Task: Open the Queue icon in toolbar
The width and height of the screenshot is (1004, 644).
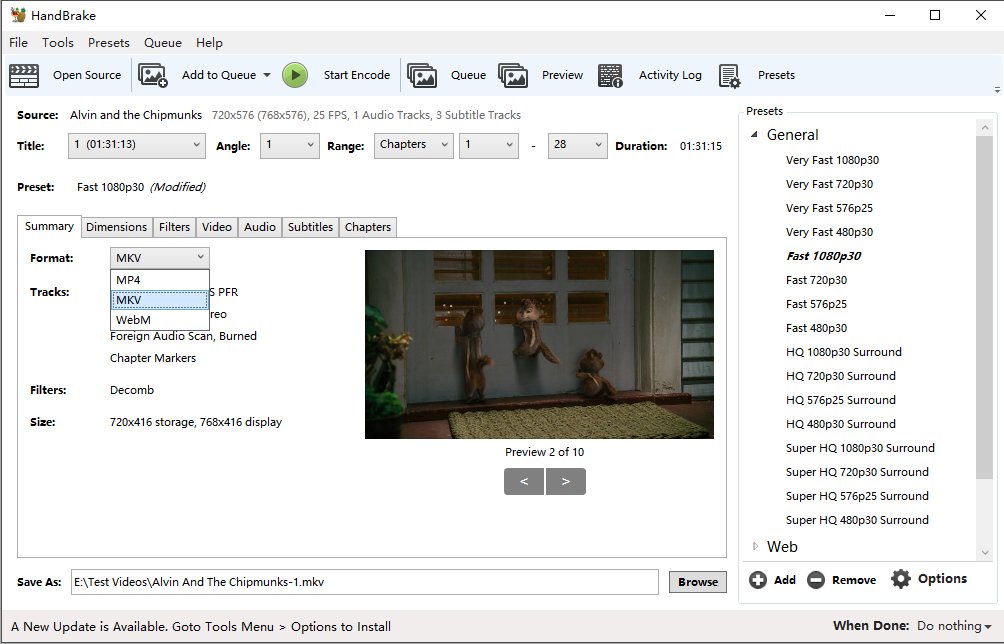Action: pos(422,75)
